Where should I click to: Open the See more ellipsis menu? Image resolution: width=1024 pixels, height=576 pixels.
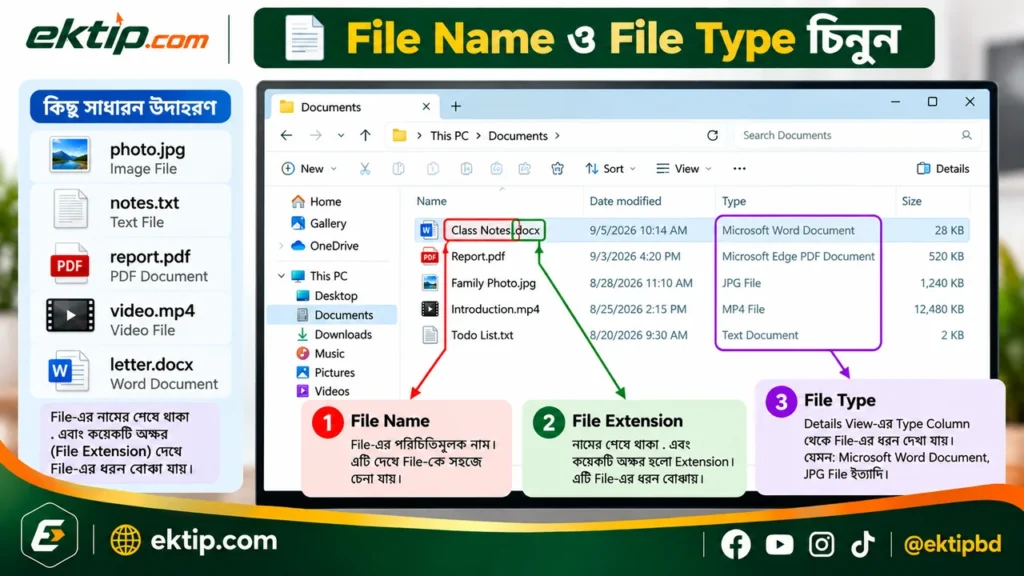pos(739,168)
